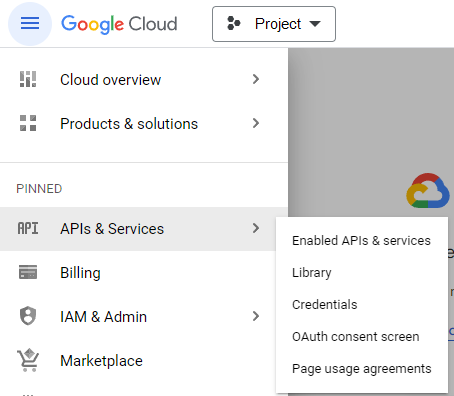Select APIs & Services menu item

click(144, 229)
